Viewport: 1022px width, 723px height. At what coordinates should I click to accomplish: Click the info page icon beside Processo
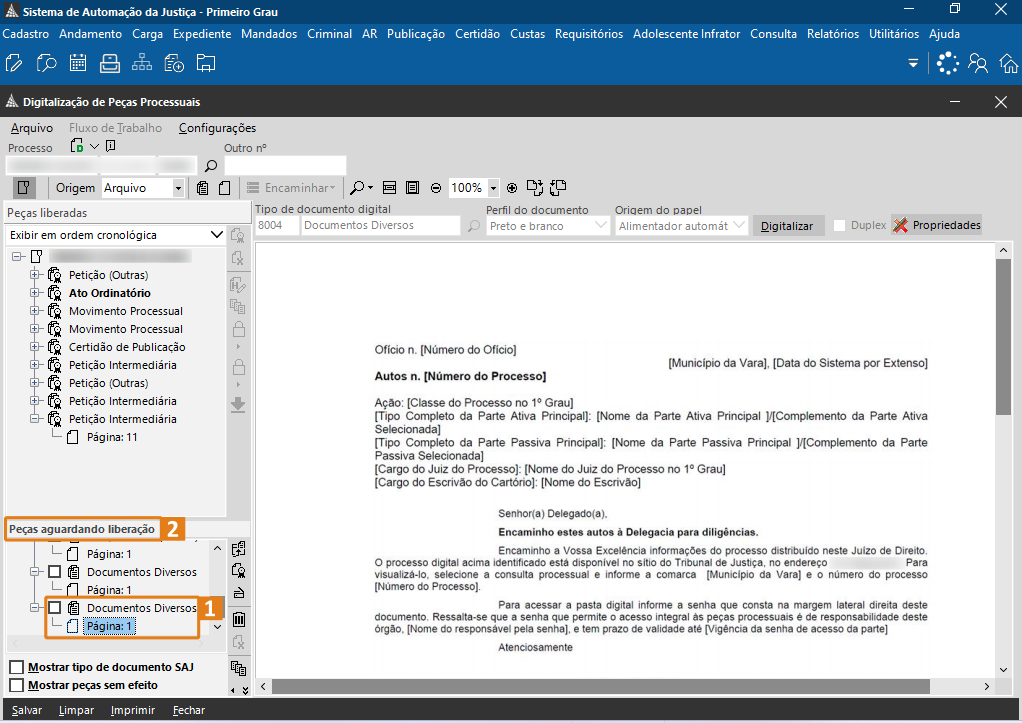[111, 145]
